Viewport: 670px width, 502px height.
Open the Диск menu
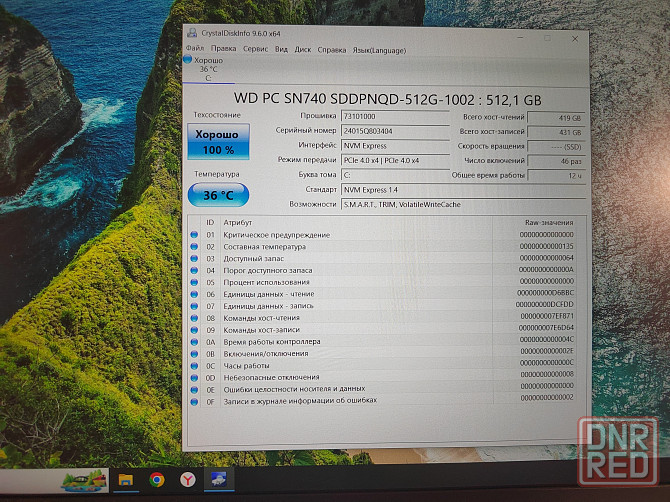point(303,50)
